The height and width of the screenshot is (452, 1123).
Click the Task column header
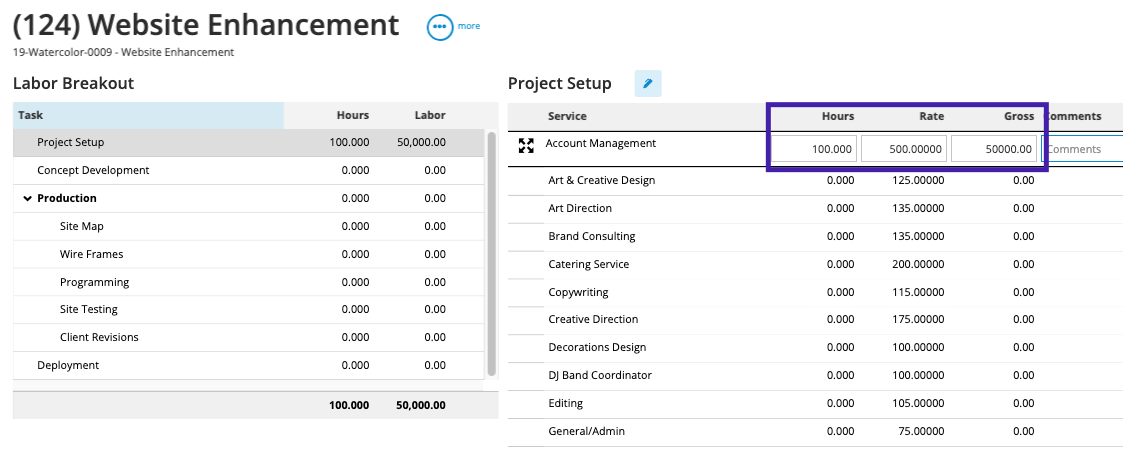coord(148,115)
